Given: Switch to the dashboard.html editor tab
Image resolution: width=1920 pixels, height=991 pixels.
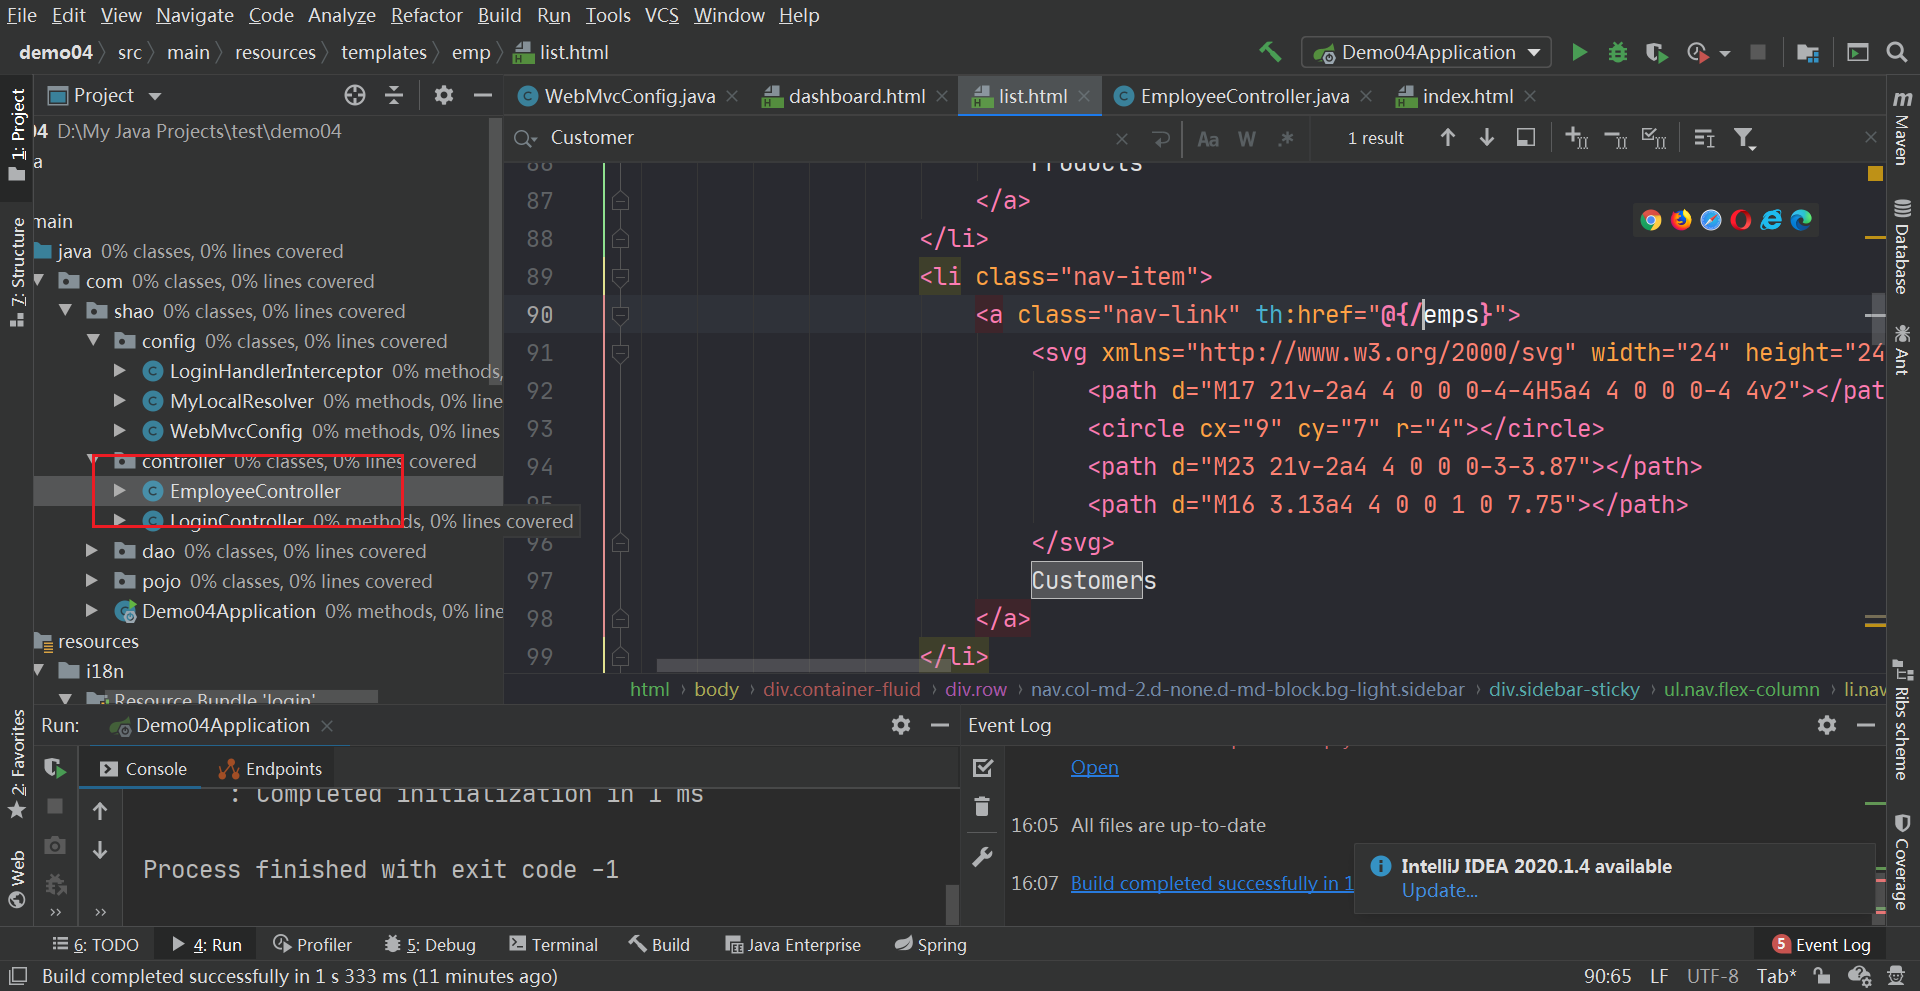Looking at the screenshot, I should pos(856,96).
